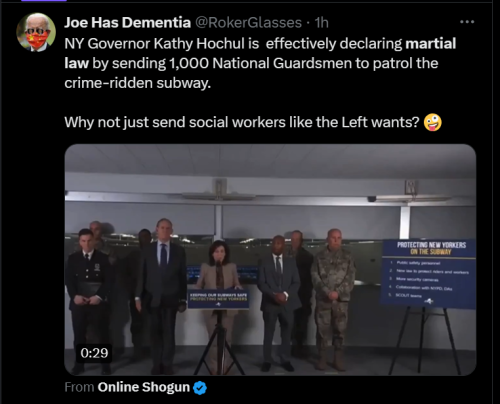Click the bold "martial" word in tweet
The image size is (500, 404).
(x=430, y=44)
